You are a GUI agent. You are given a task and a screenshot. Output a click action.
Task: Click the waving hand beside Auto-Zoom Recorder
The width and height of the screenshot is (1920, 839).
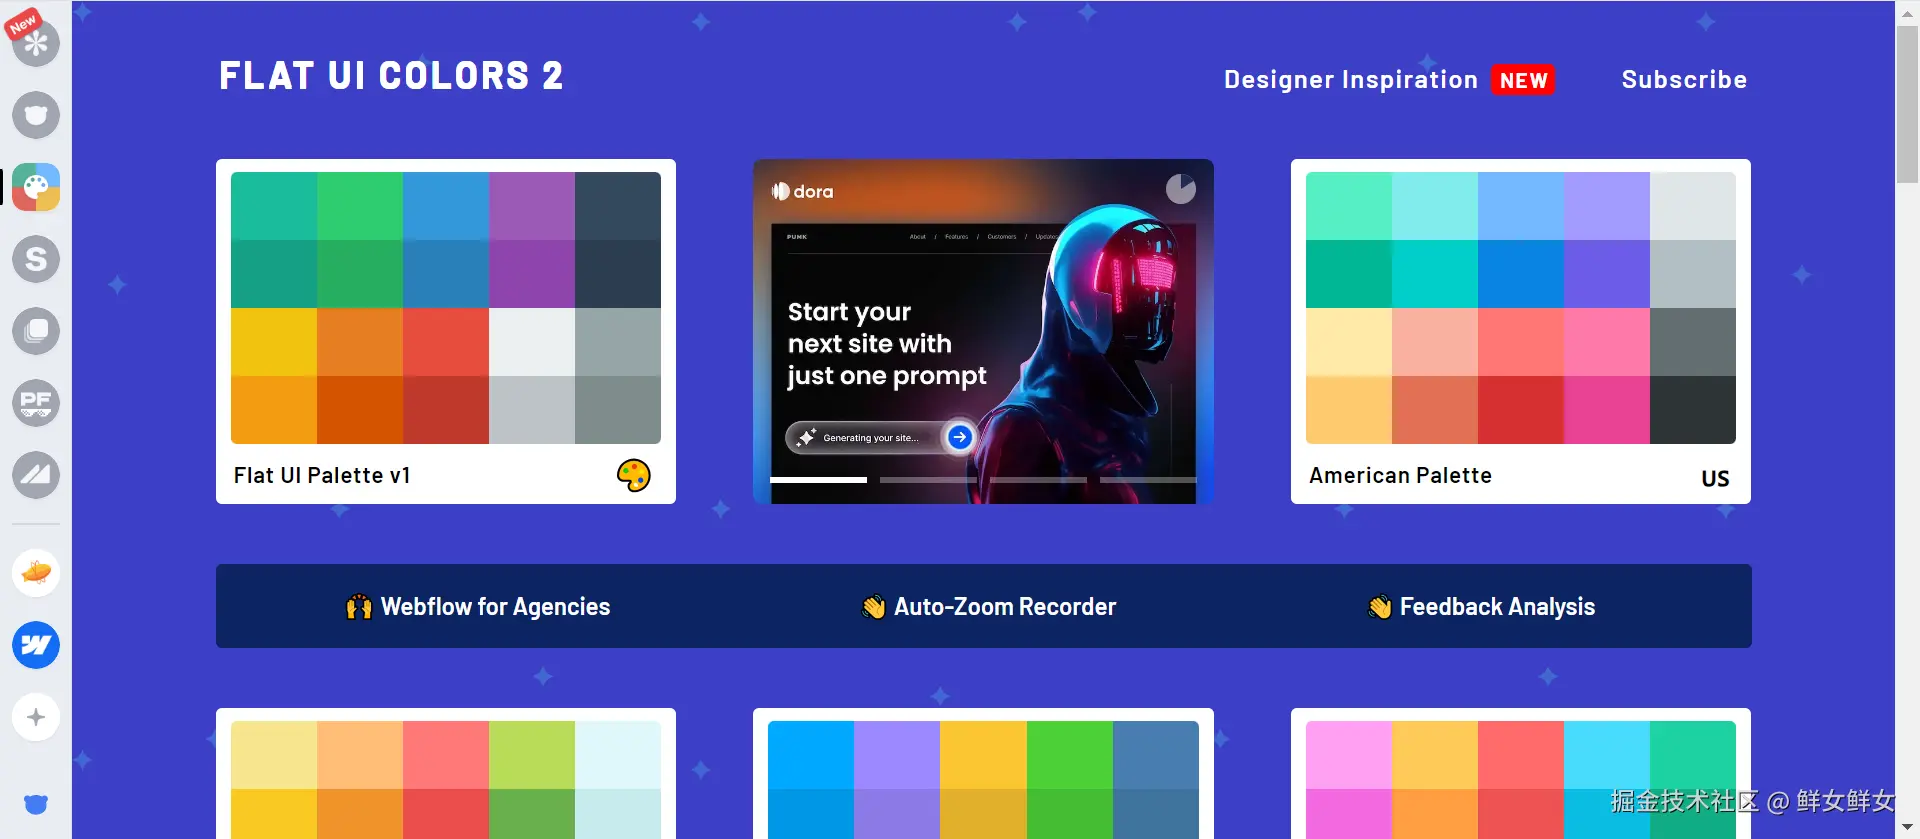873,607
